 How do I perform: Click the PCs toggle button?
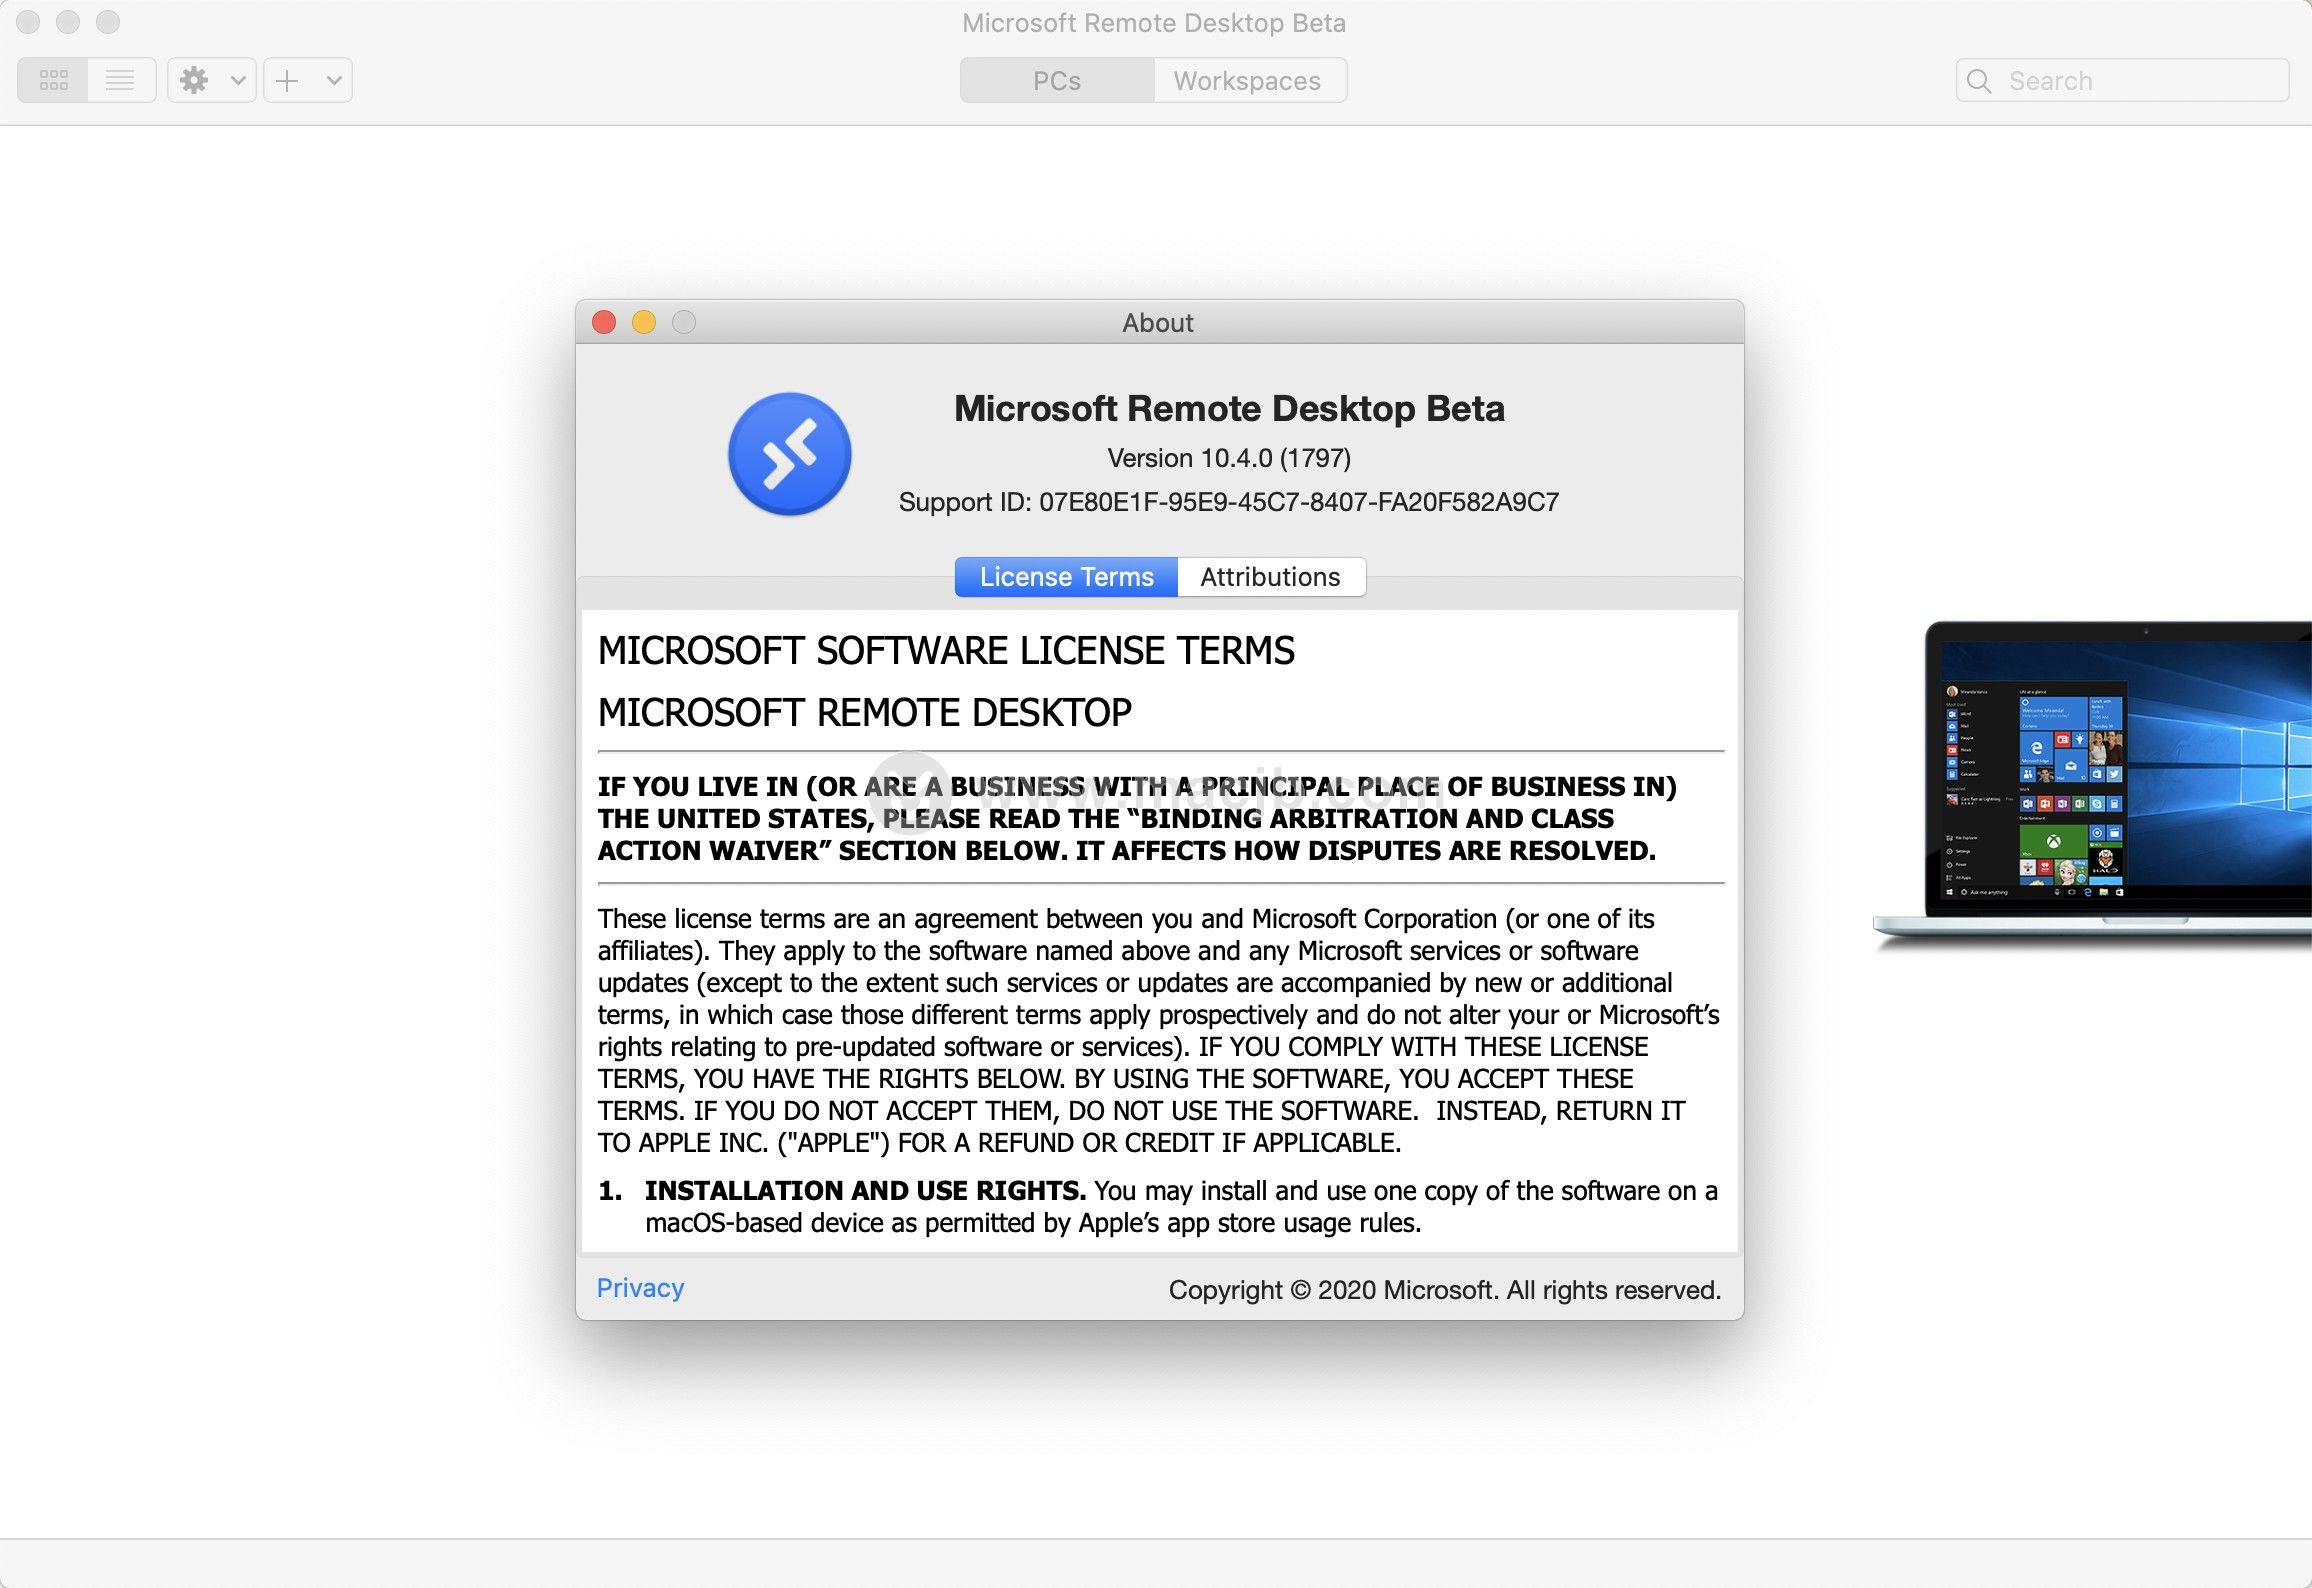1056,81
